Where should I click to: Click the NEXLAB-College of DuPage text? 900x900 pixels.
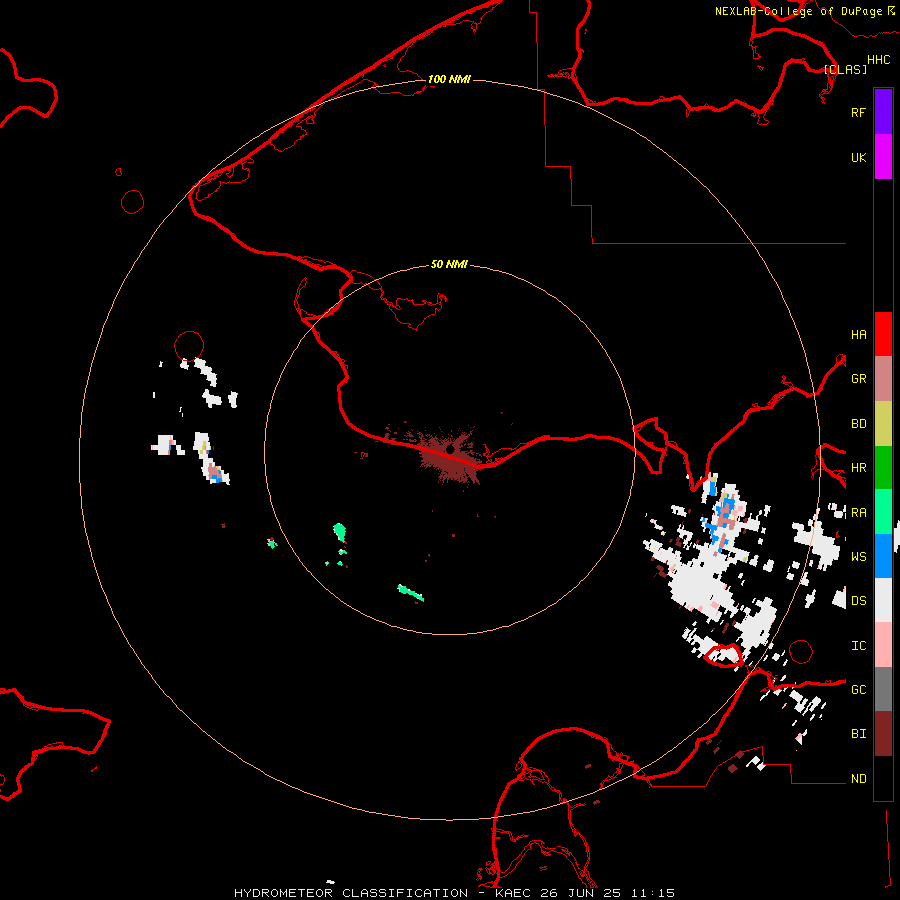[x=798, y=11]
